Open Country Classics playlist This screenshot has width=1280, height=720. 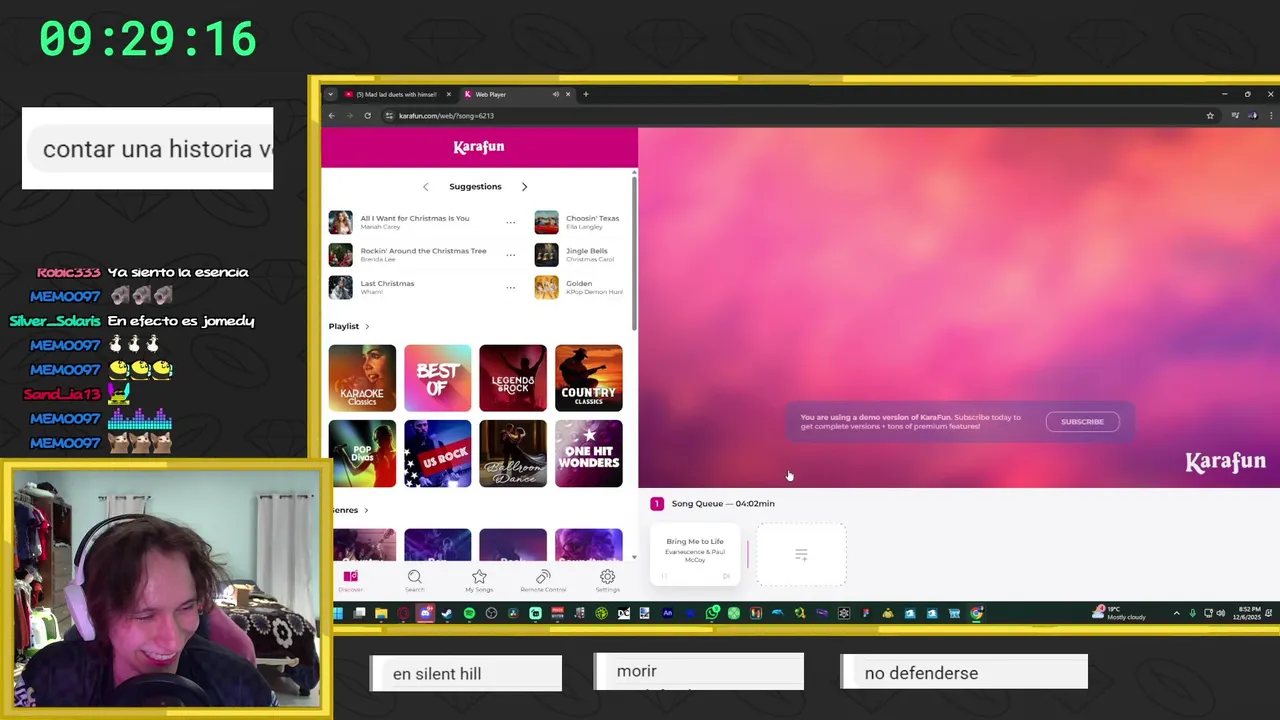tap(588, 378)
